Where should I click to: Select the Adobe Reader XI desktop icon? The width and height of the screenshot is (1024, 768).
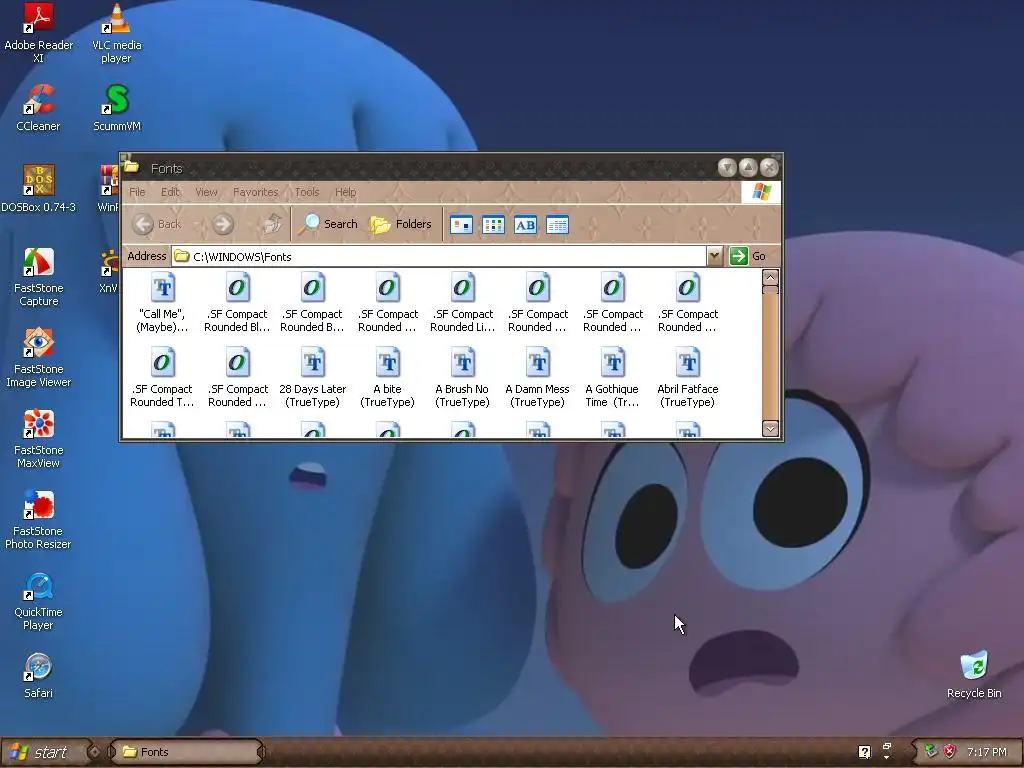pyautogui.click(x=39, y=33)
